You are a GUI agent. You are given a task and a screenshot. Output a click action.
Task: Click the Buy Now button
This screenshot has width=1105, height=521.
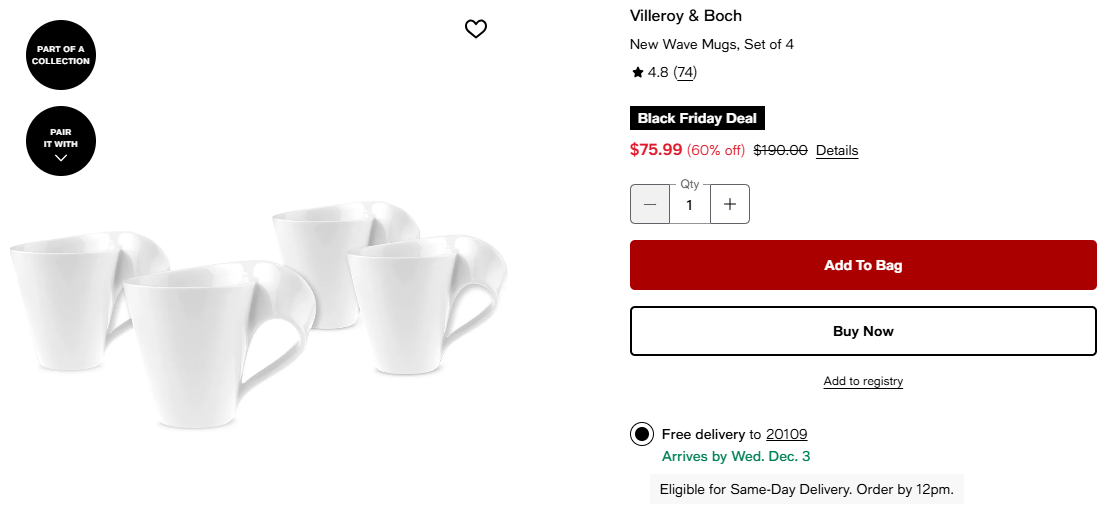(863, 331)
